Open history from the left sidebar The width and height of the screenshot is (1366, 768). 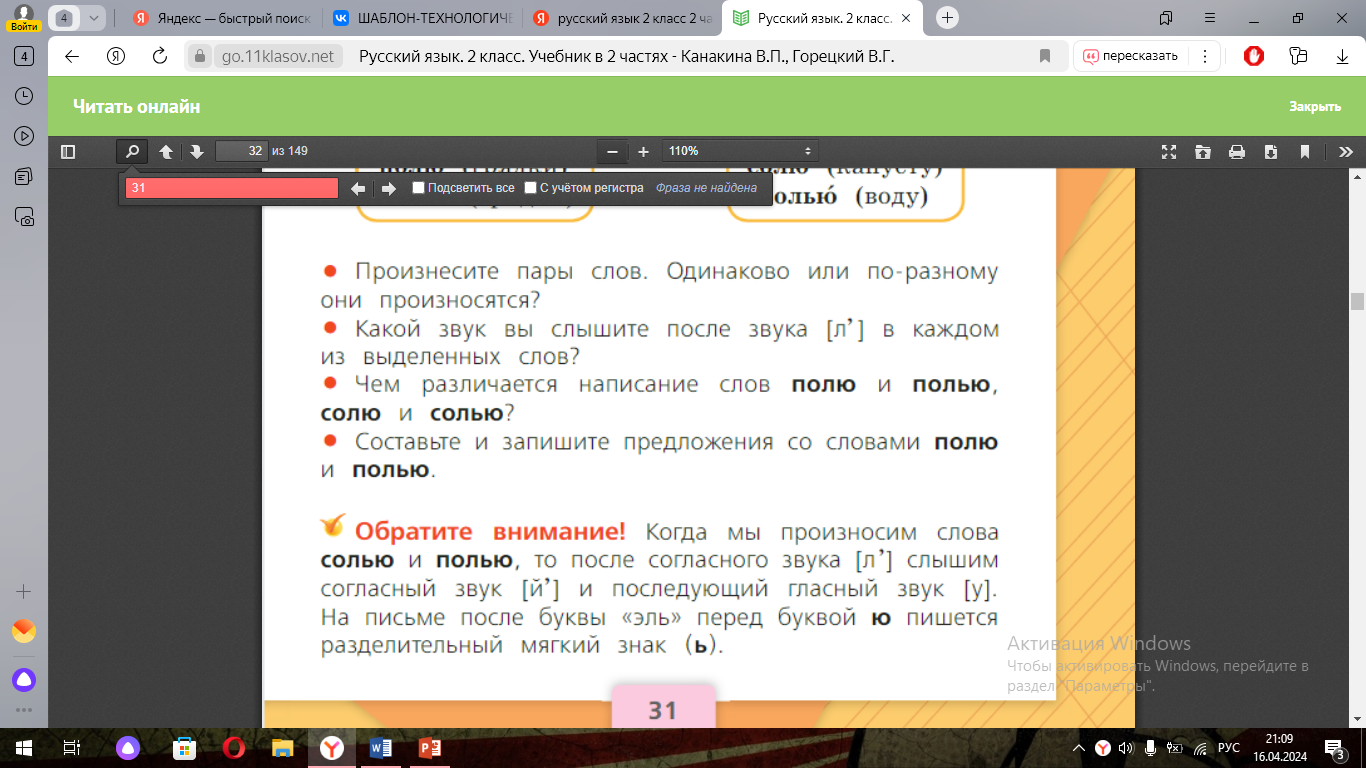(x=25, y=96)
